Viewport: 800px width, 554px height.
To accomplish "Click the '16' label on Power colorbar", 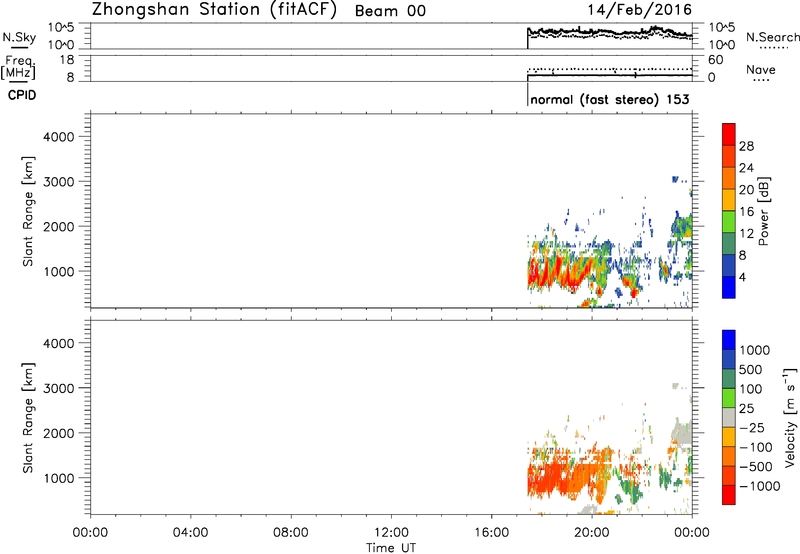I will [x=746, y=211].
